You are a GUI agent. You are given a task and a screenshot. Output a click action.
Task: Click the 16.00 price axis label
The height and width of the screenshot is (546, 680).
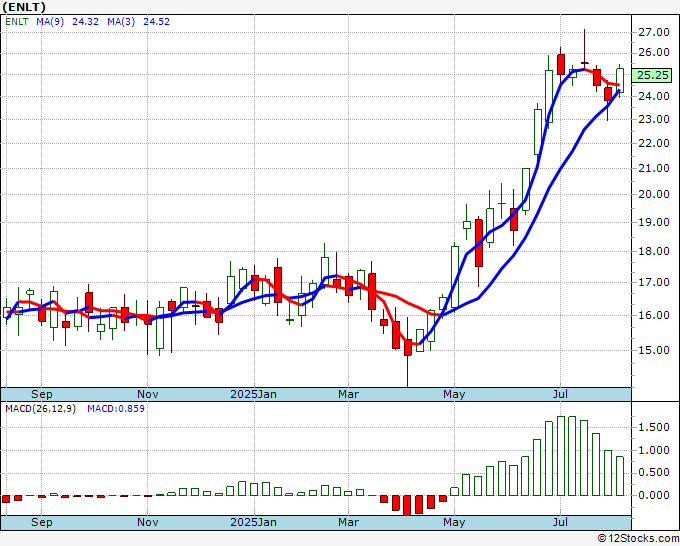(654, 315)
